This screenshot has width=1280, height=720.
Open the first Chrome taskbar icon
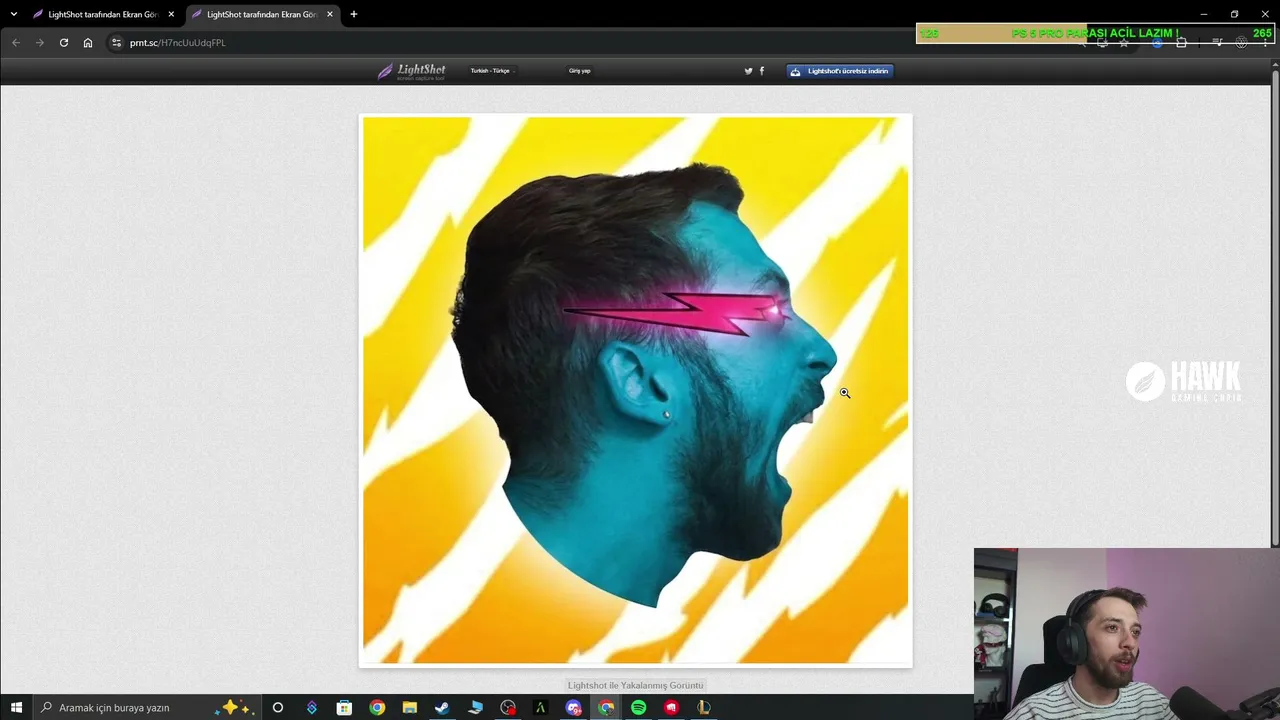(x=377, y=707)
